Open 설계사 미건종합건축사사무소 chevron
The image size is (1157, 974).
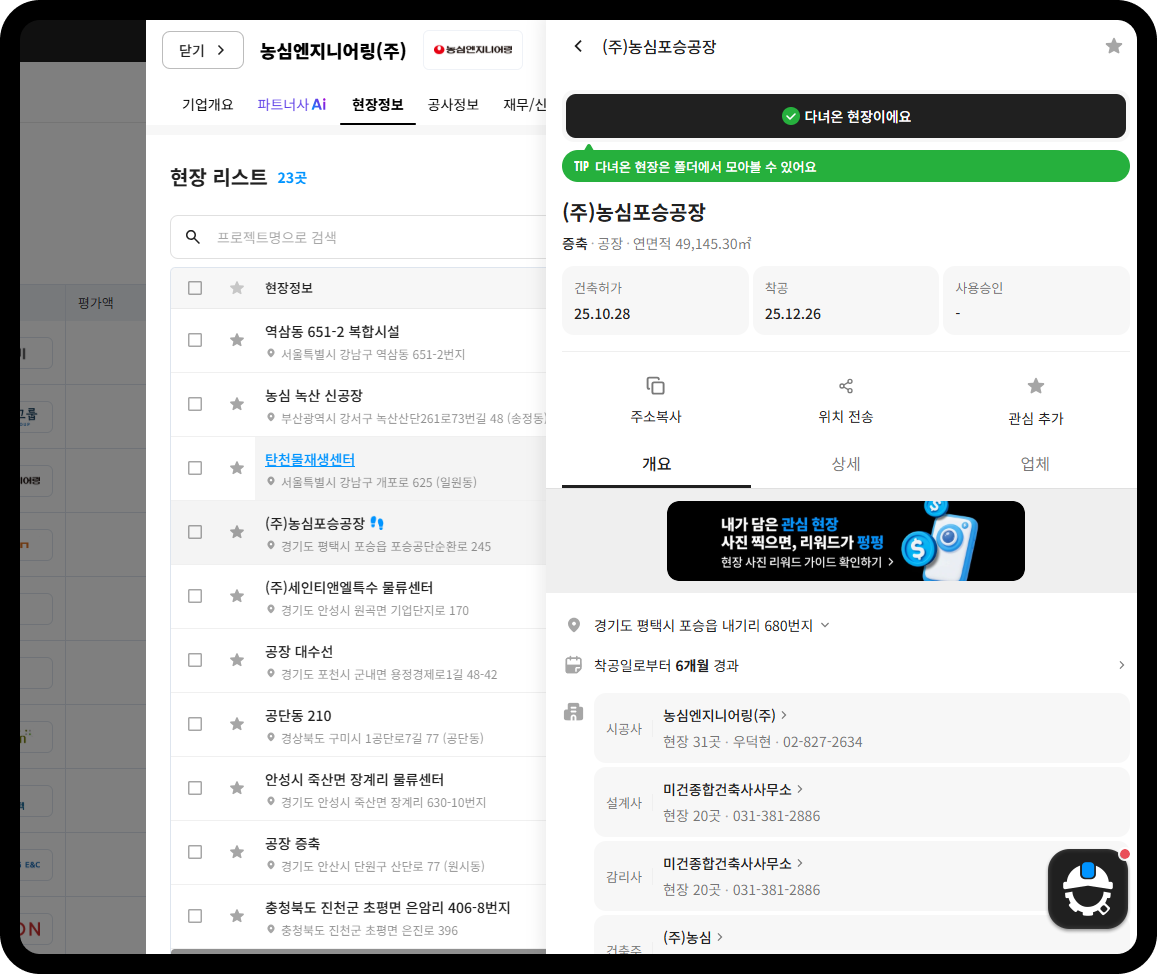click(x=800, y=789)
